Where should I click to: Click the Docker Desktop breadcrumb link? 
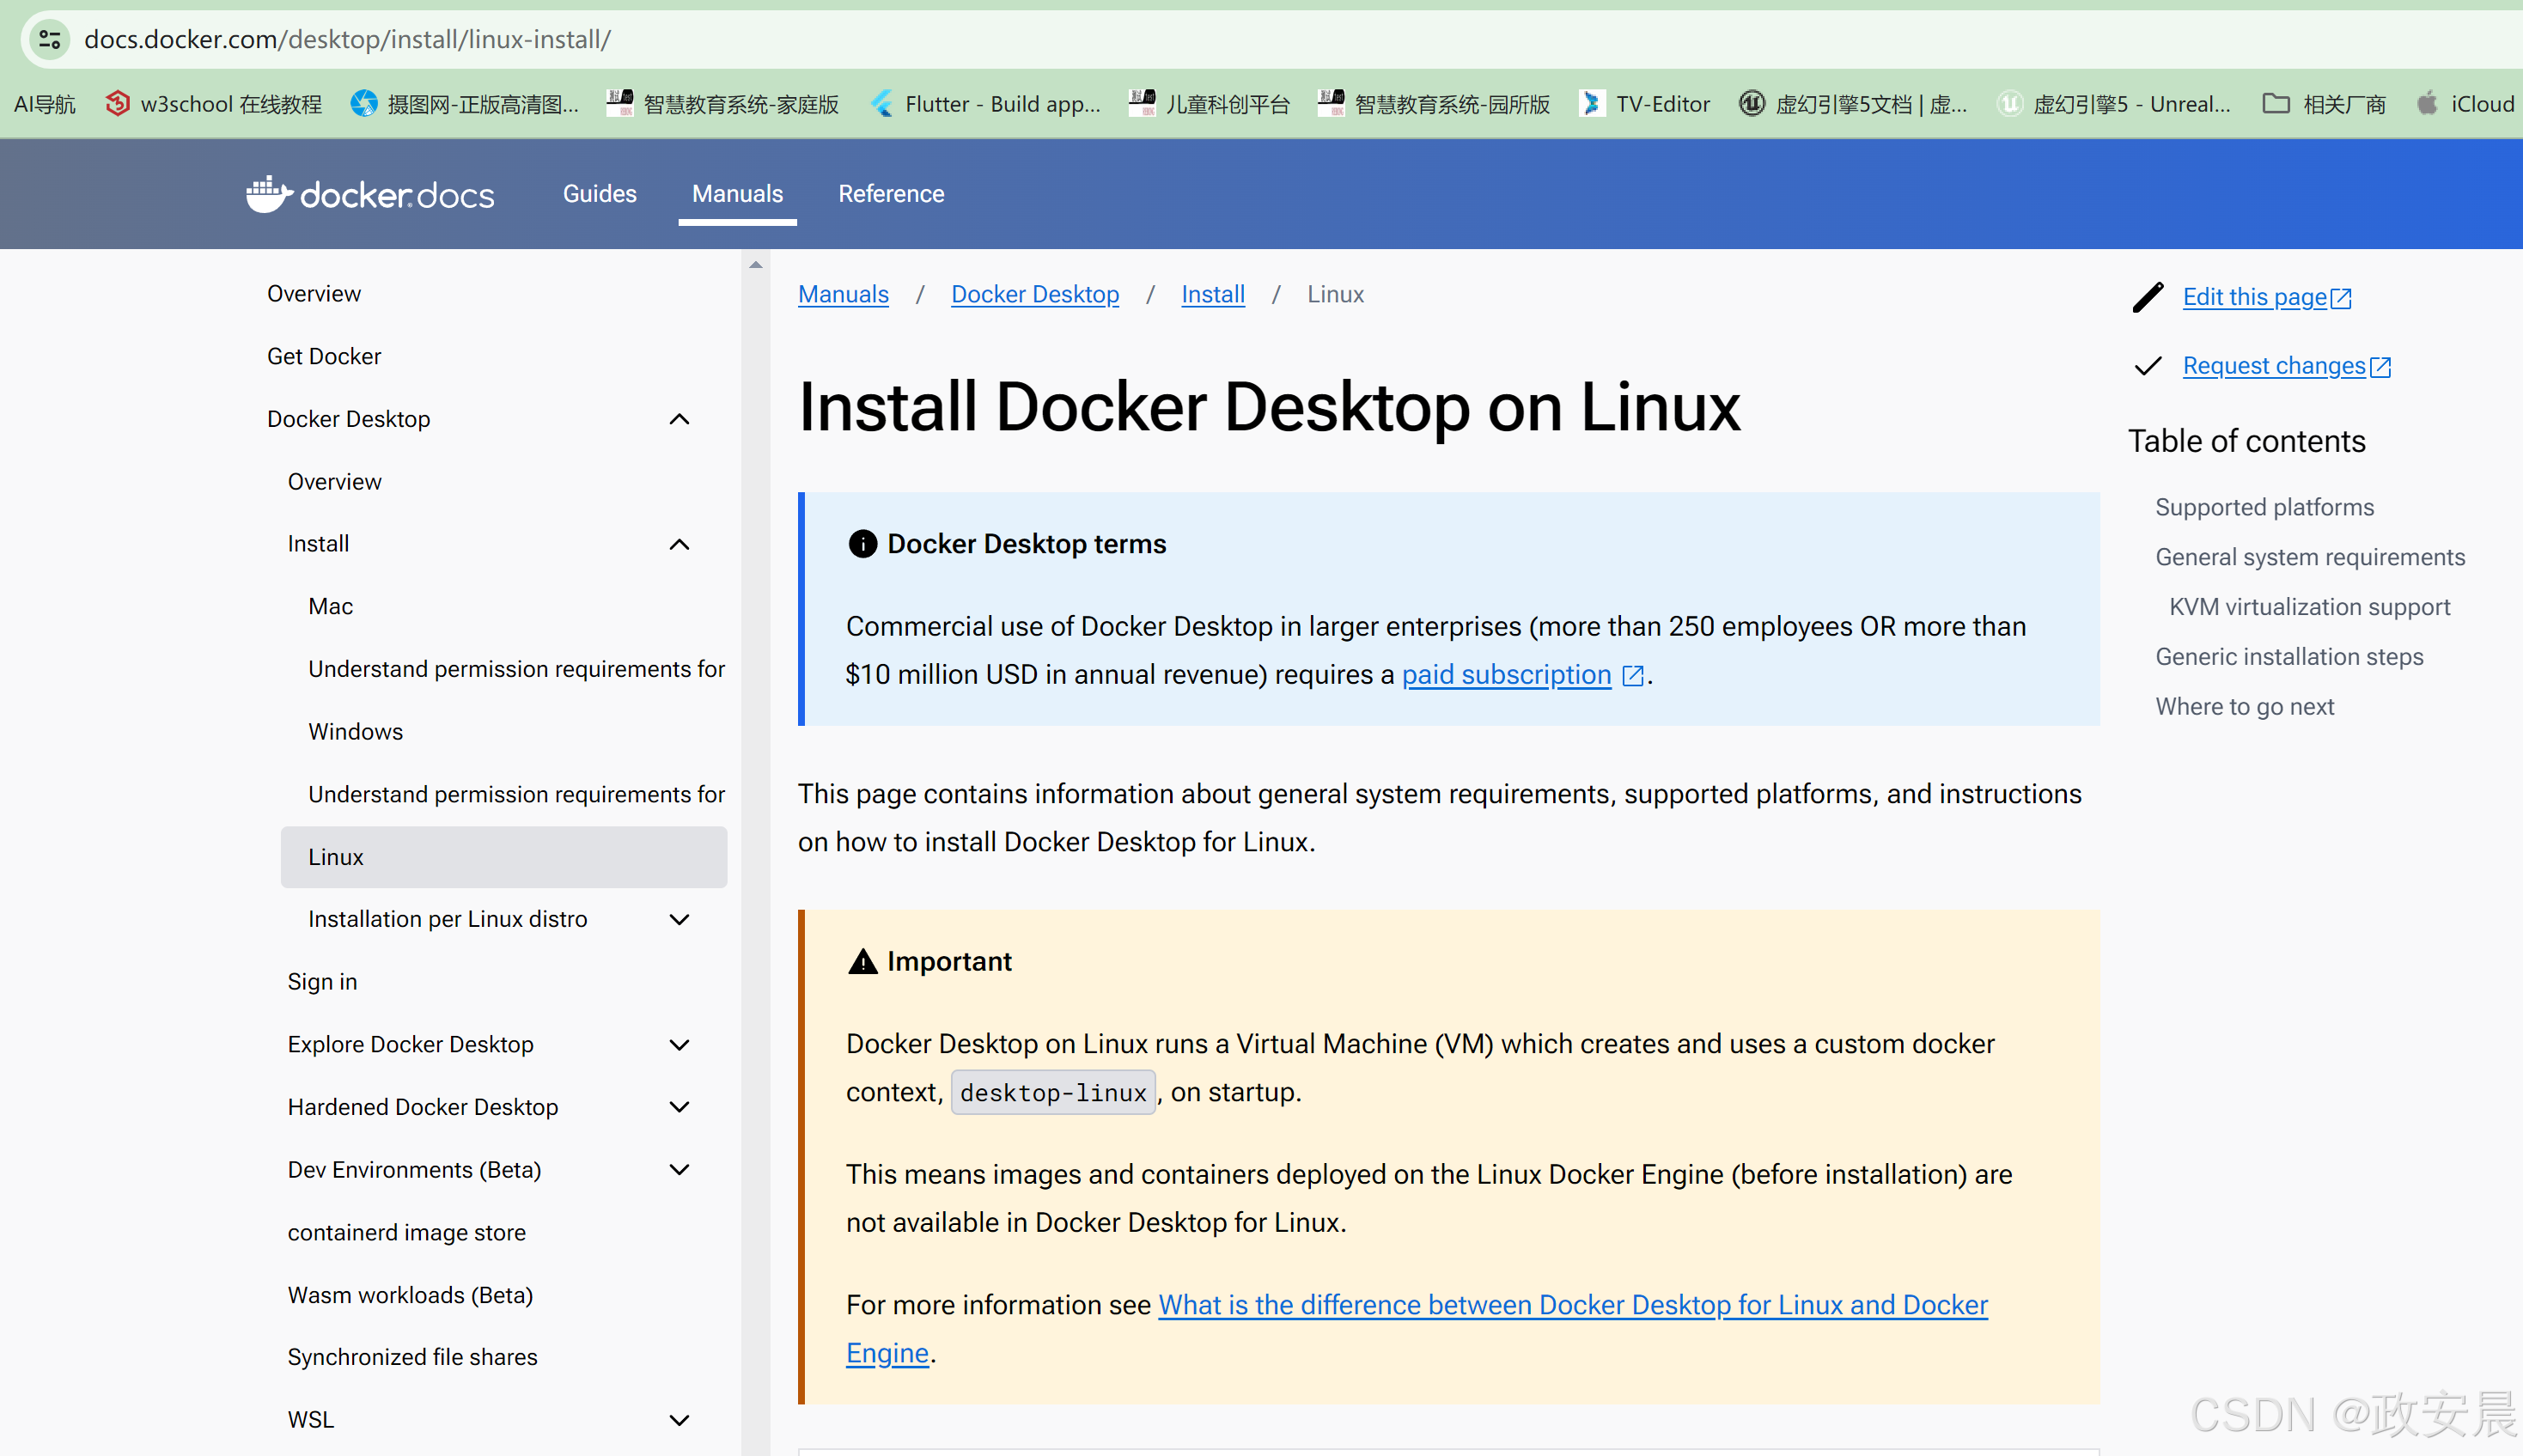(1035, 294)
